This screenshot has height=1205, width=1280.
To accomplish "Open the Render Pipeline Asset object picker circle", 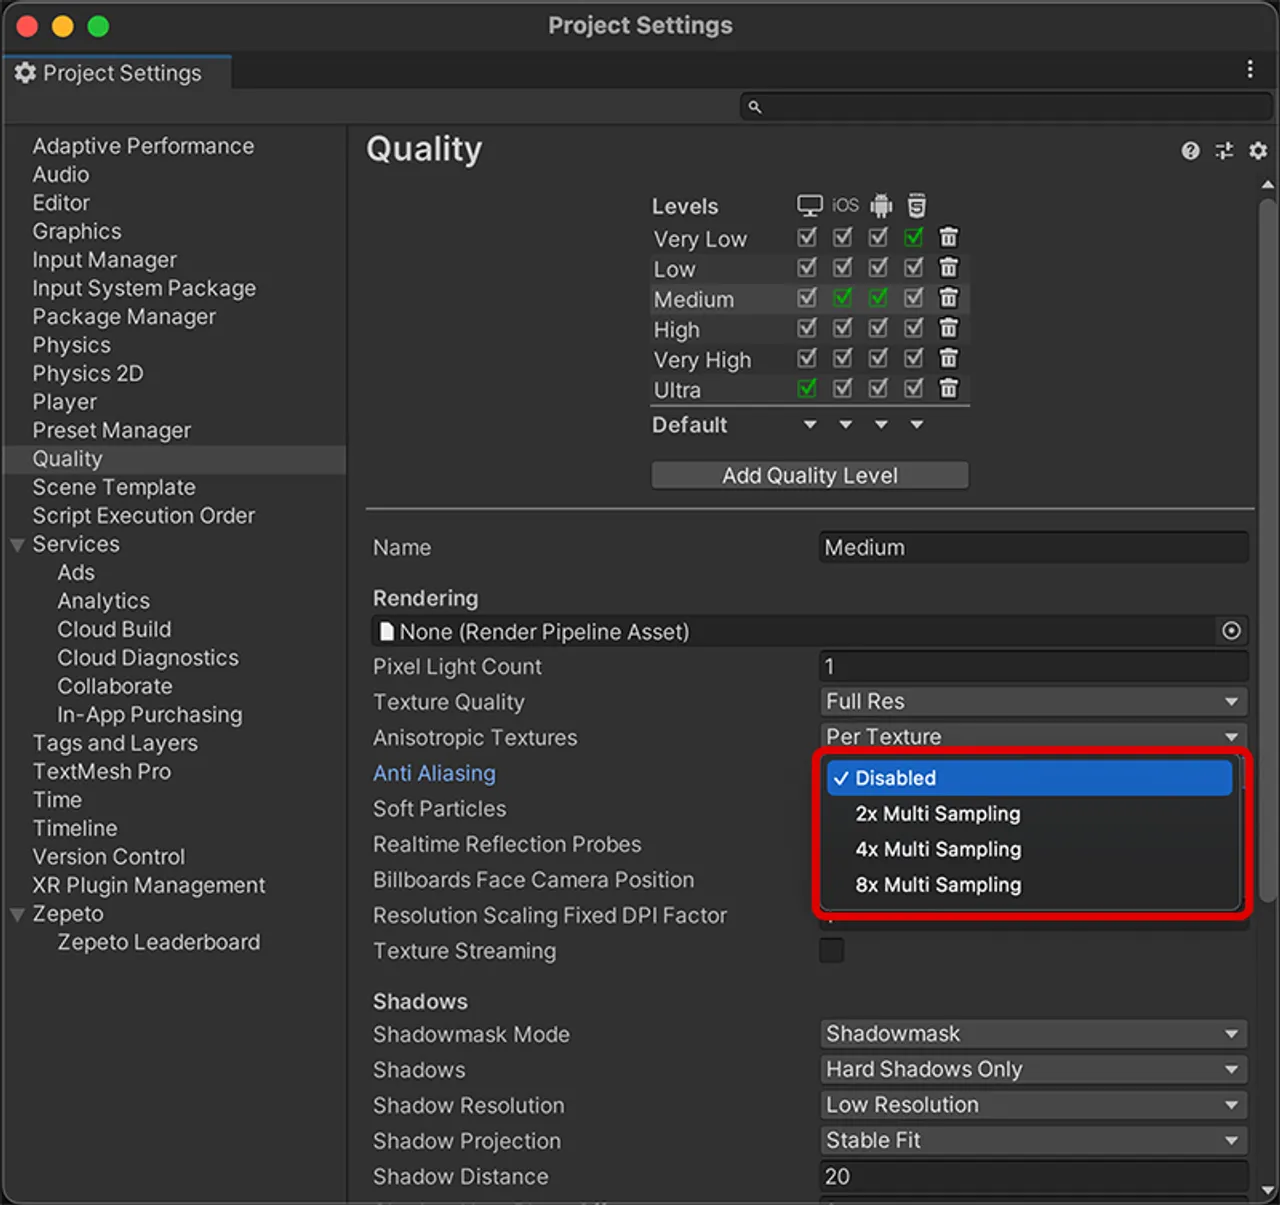I will [x=1231, y=631].
